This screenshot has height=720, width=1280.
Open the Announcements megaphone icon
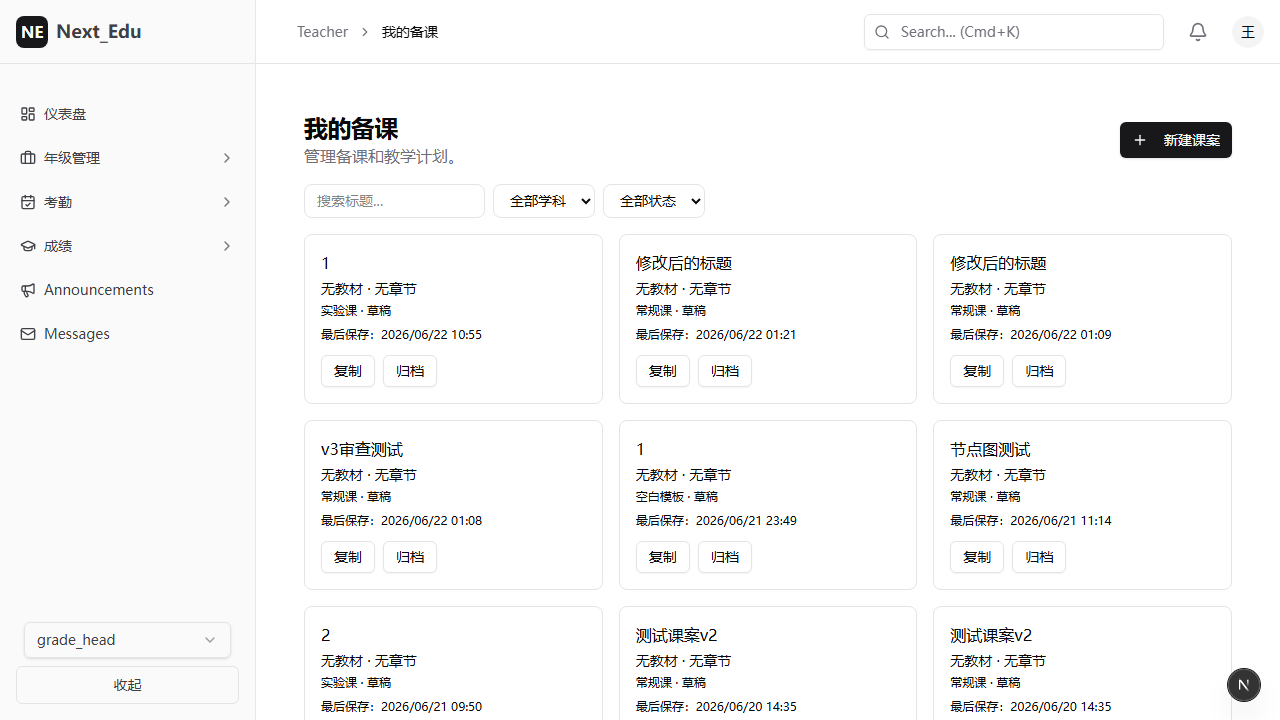28,290
